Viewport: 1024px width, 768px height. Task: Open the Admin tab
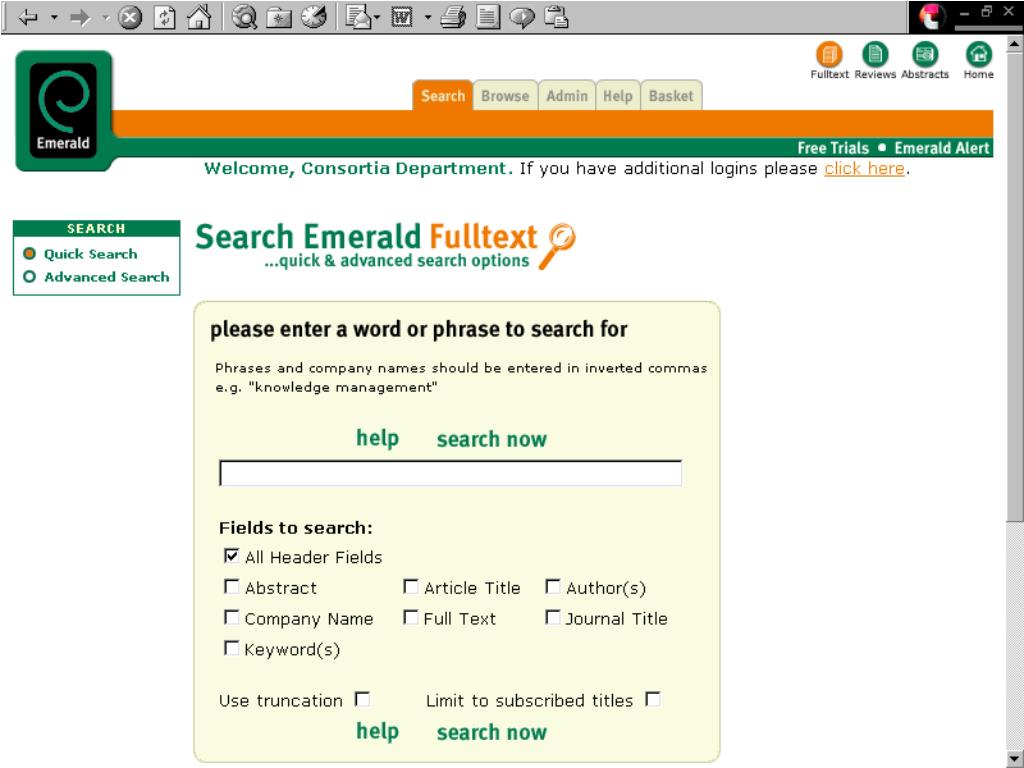click(566, 95)
